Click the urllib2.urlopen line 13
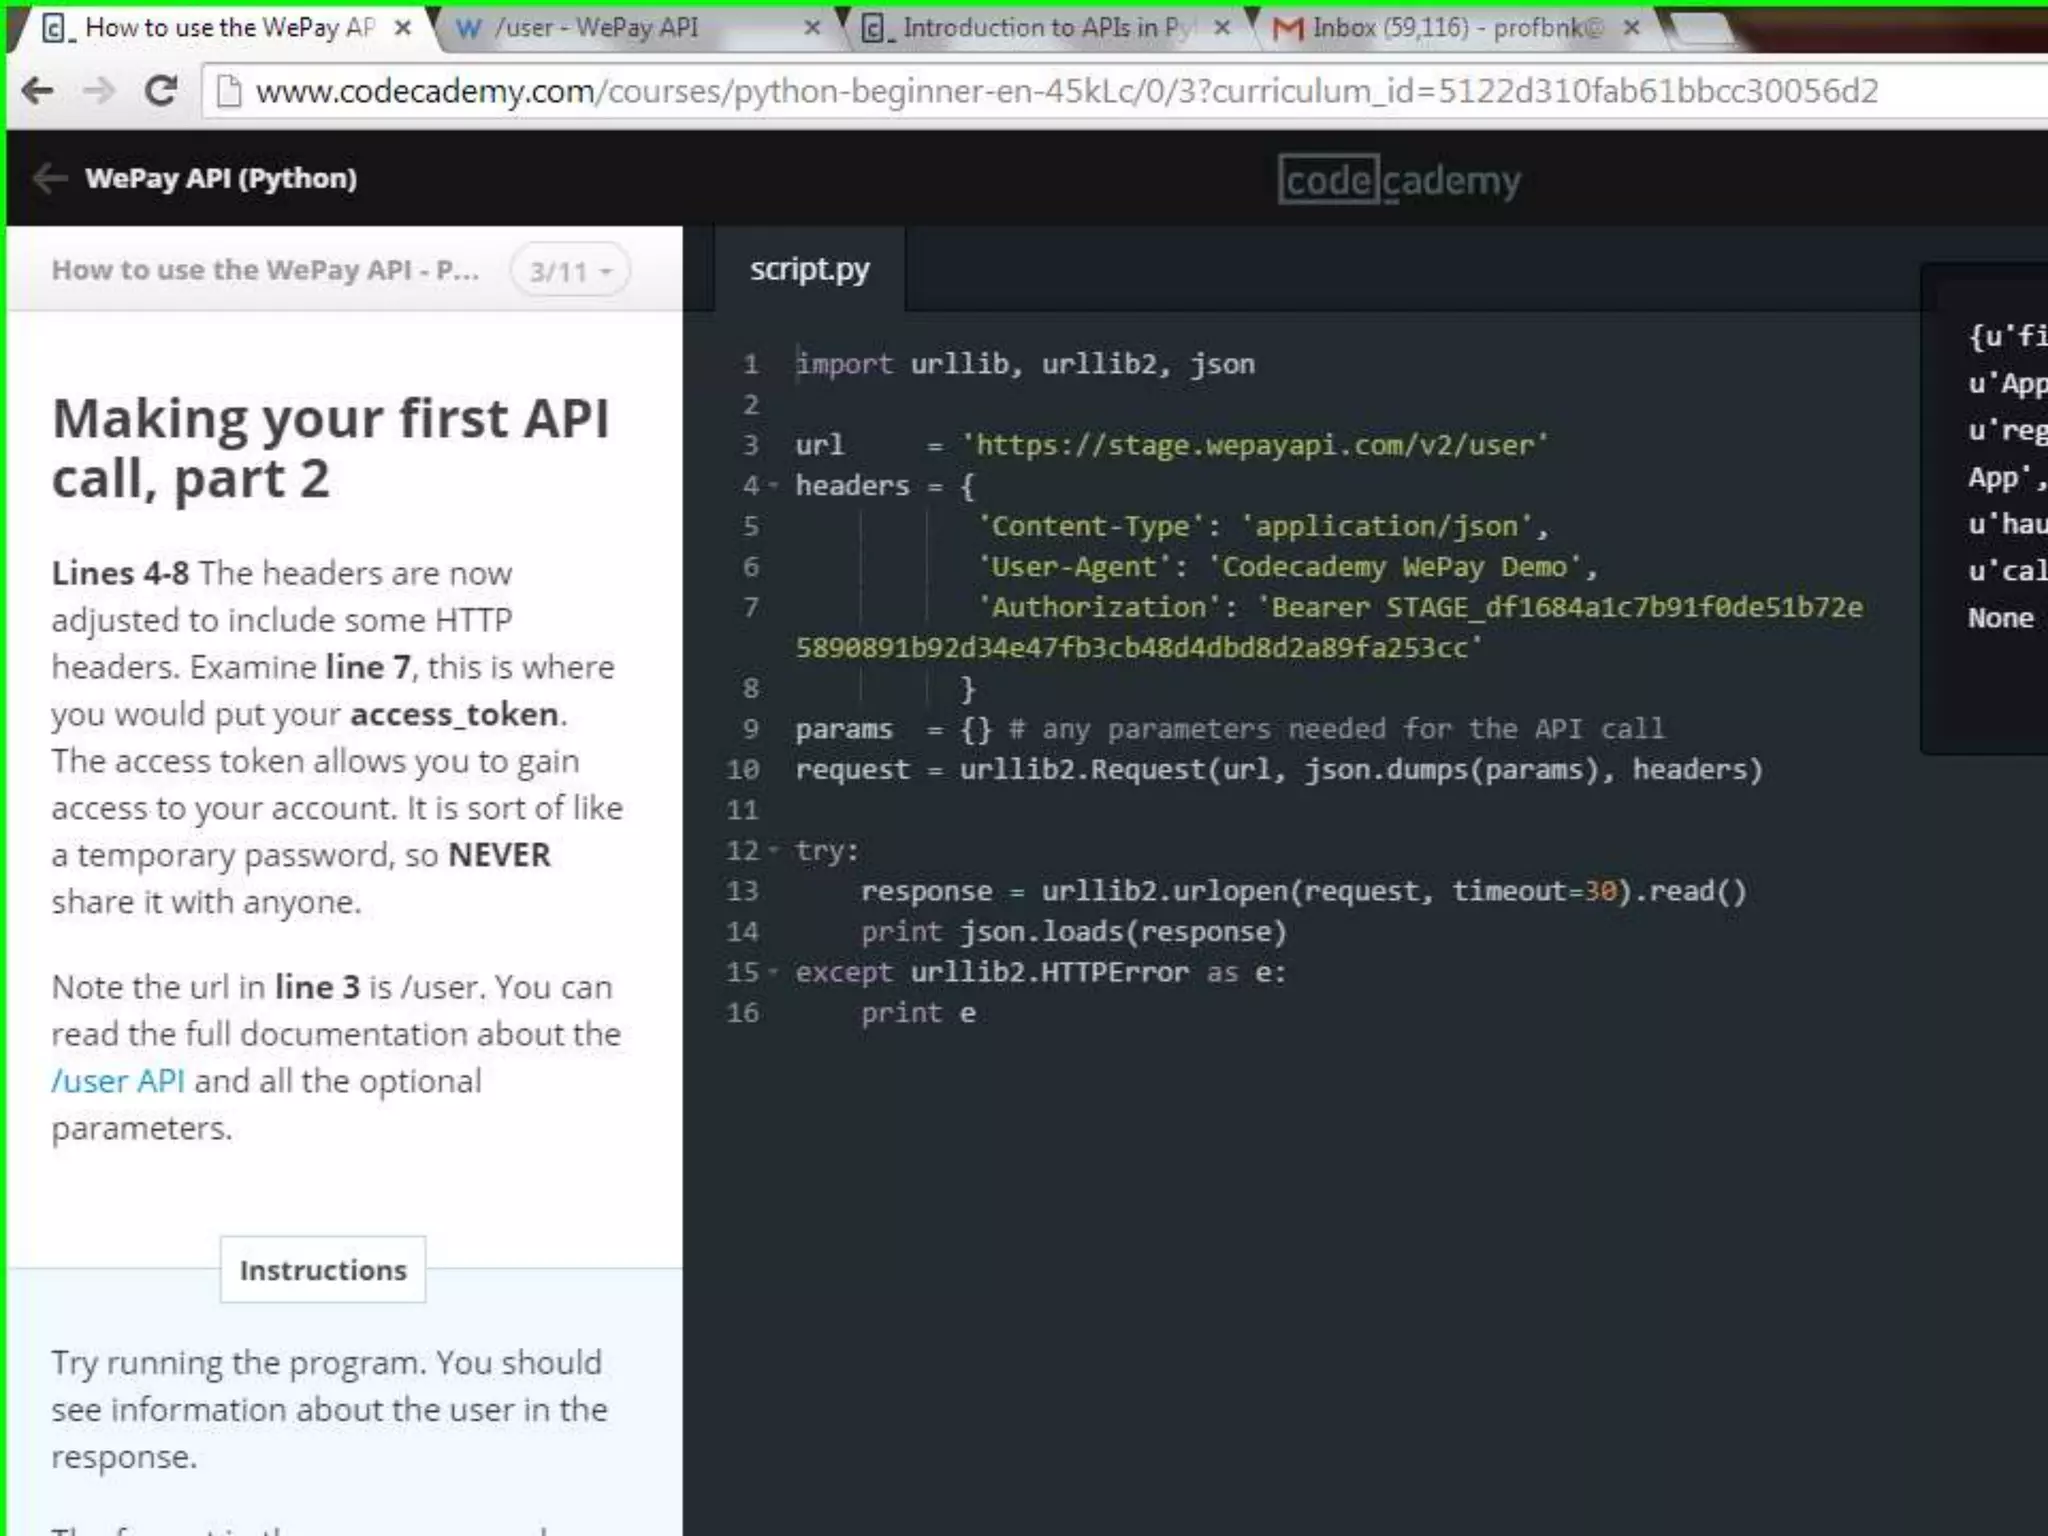Image resolution: width=2048 pixels, height=1536 pixels. pyautogui.click(x=1304, y=891)
